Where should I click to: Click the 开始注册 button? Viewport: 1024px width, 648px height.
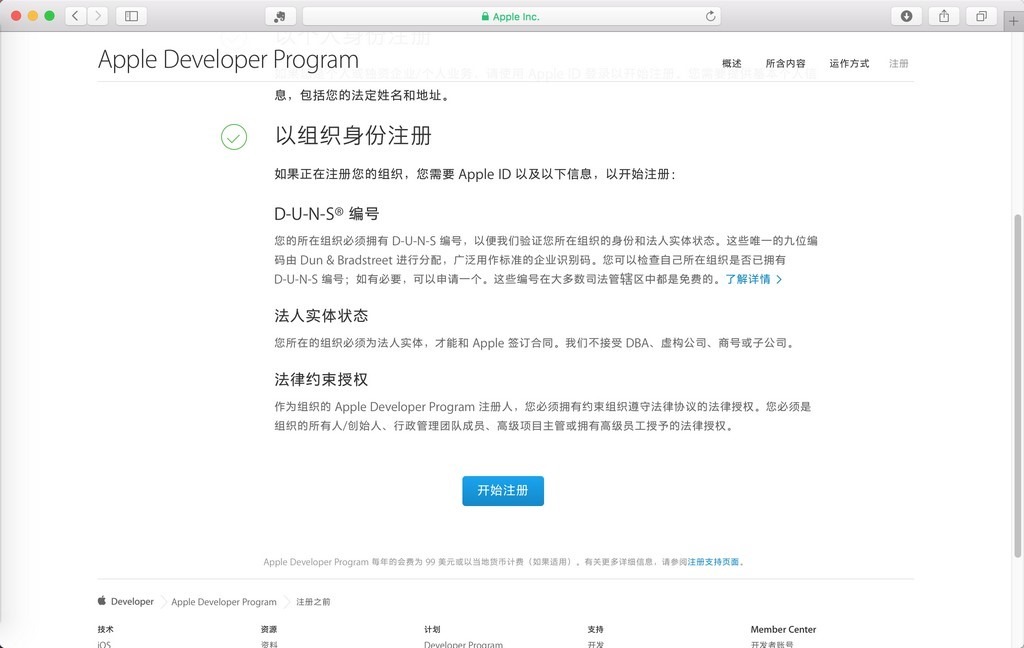pos(503,491)
